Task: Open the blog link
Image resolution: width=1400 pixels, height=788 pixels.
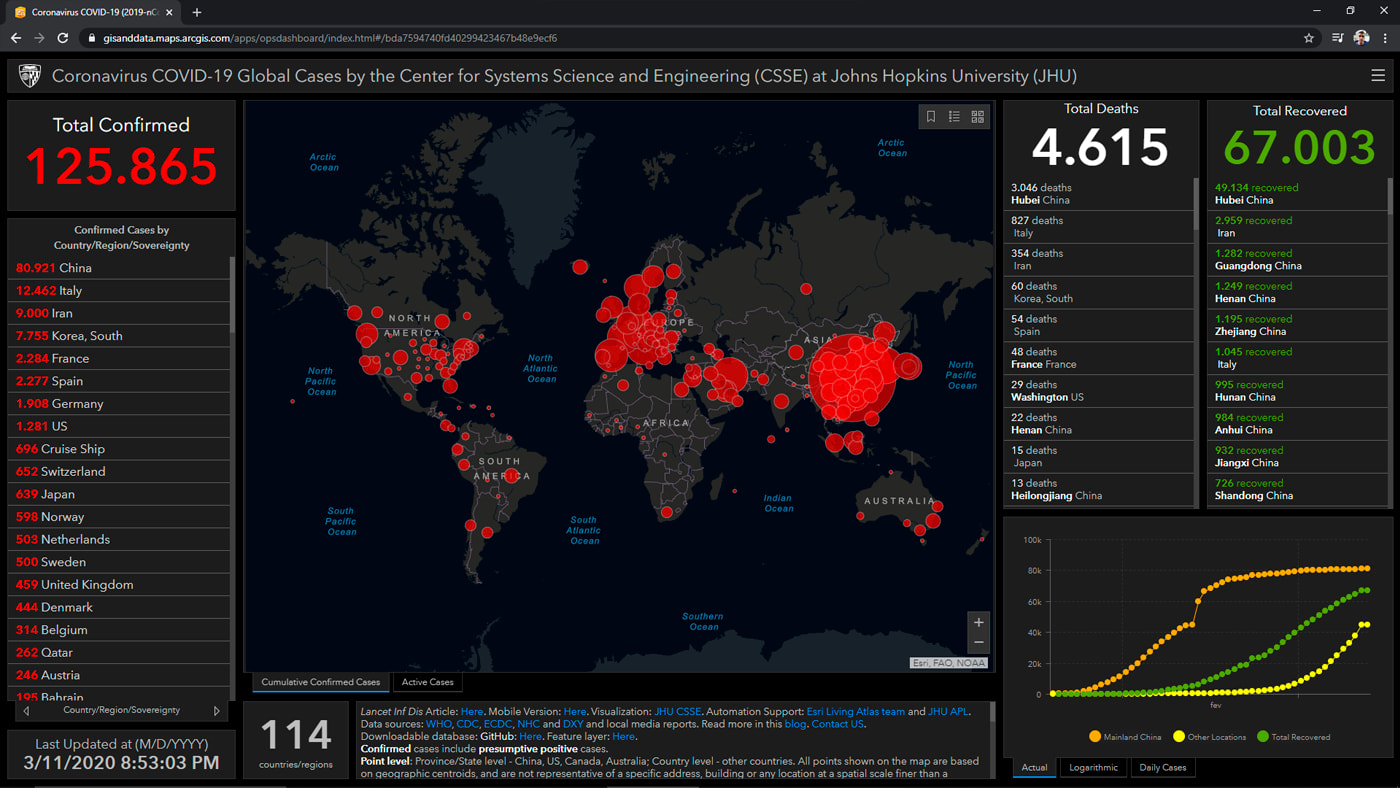Action: [795, 724]
